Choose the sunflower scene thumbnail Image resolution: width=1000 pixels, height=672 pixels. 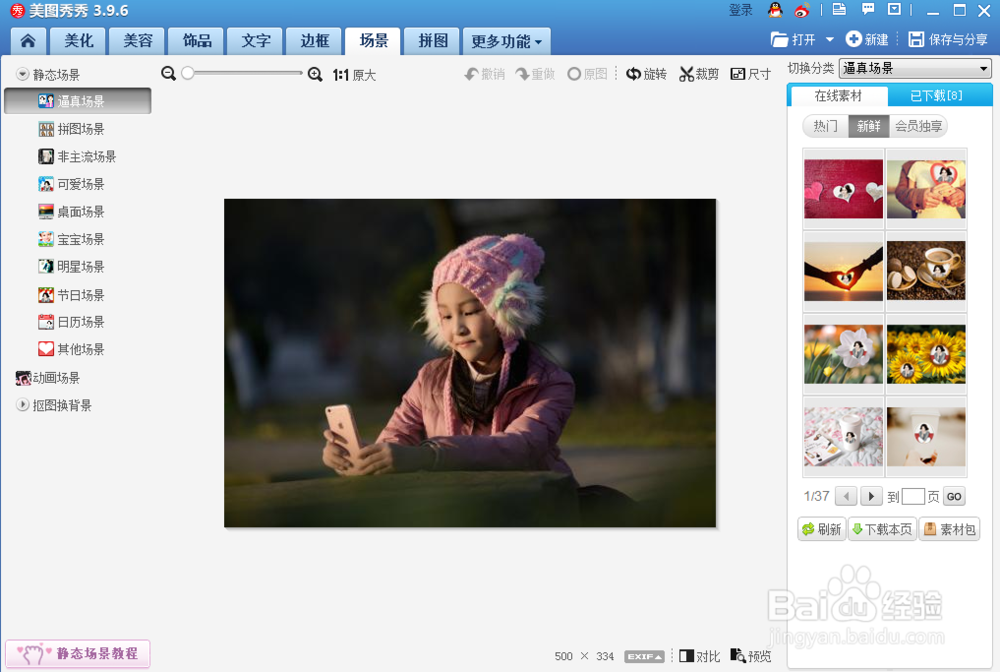(x=926, y=354)
